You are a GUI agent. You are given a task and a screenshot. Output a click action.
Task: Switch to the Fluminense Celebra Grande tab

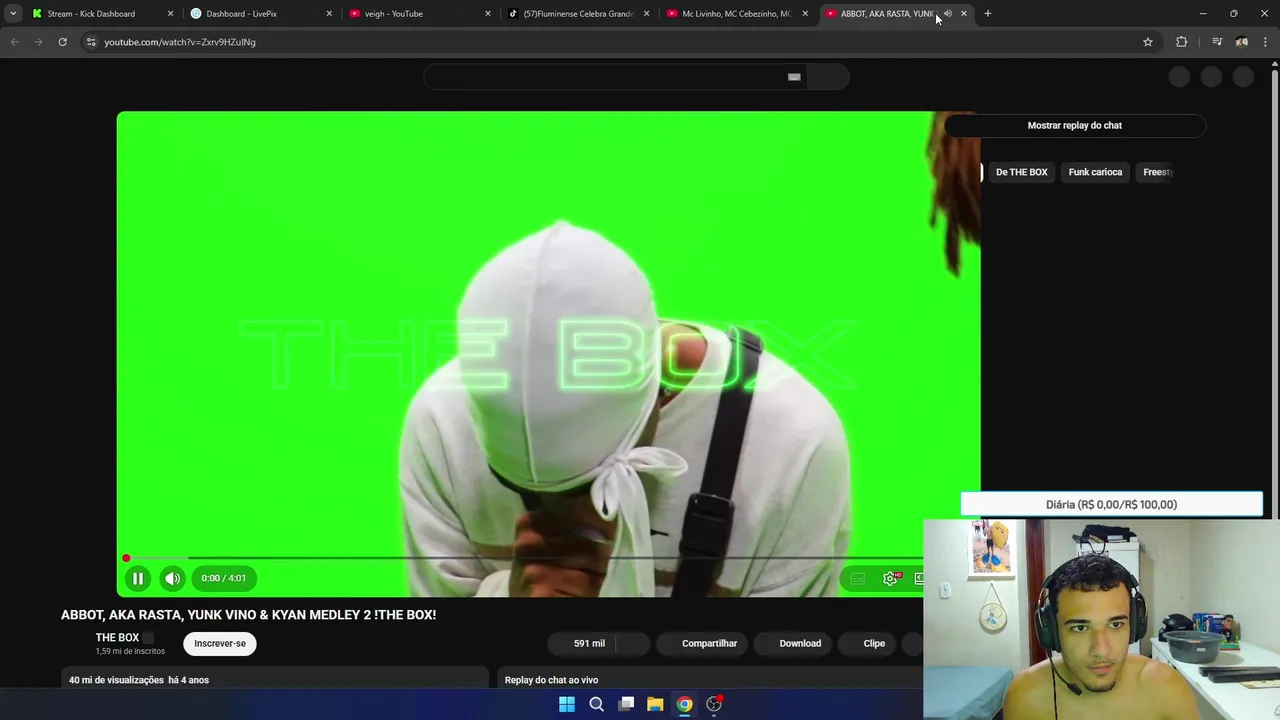(x=578, y=14)
